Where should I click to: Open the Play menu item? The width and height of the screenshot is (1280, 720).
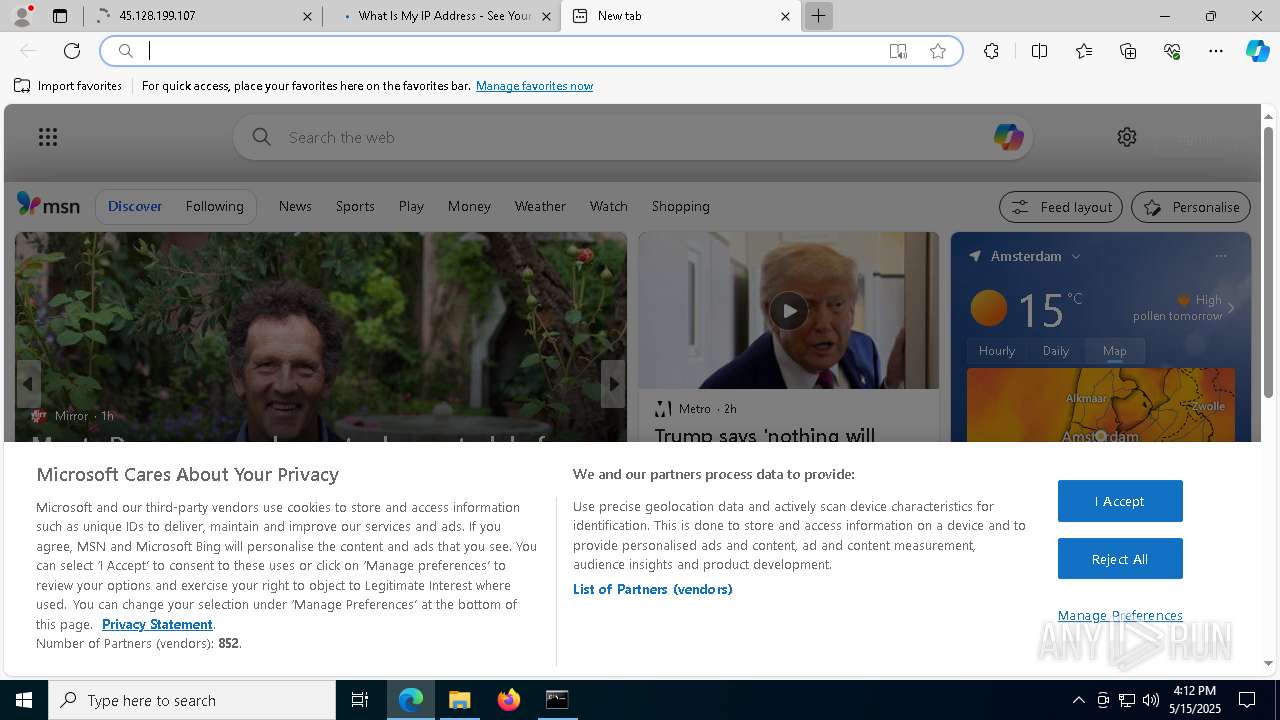pos(411,206)
